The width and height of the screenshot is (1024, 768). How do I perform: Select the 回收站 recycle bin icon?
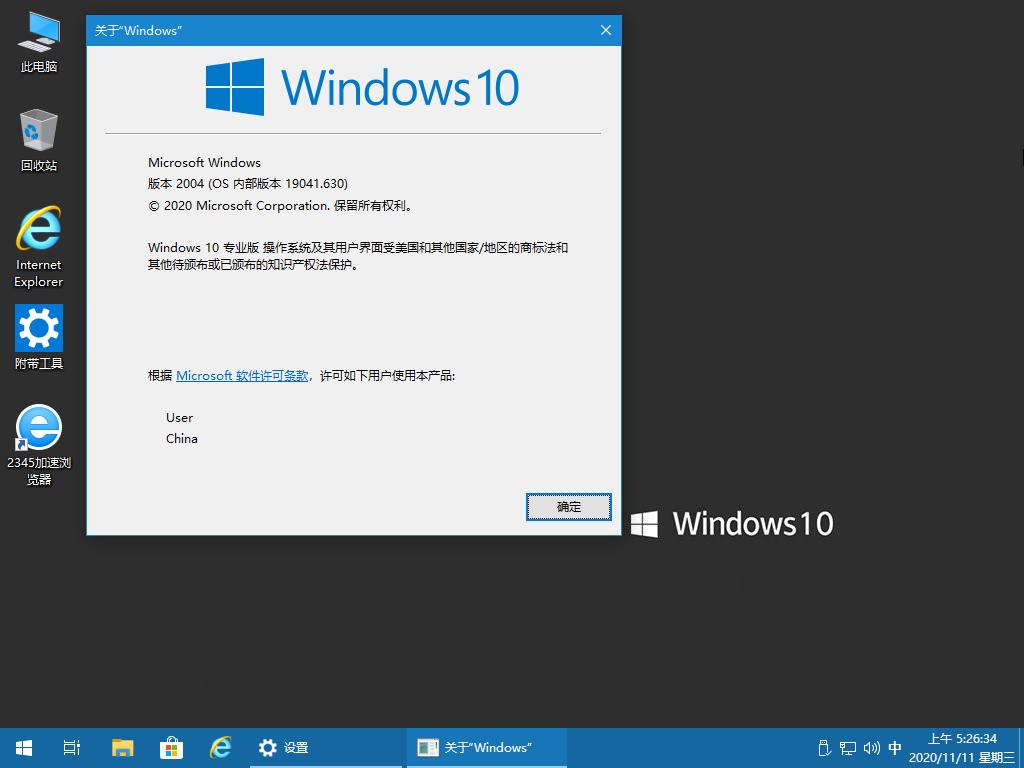coord(39,140)
